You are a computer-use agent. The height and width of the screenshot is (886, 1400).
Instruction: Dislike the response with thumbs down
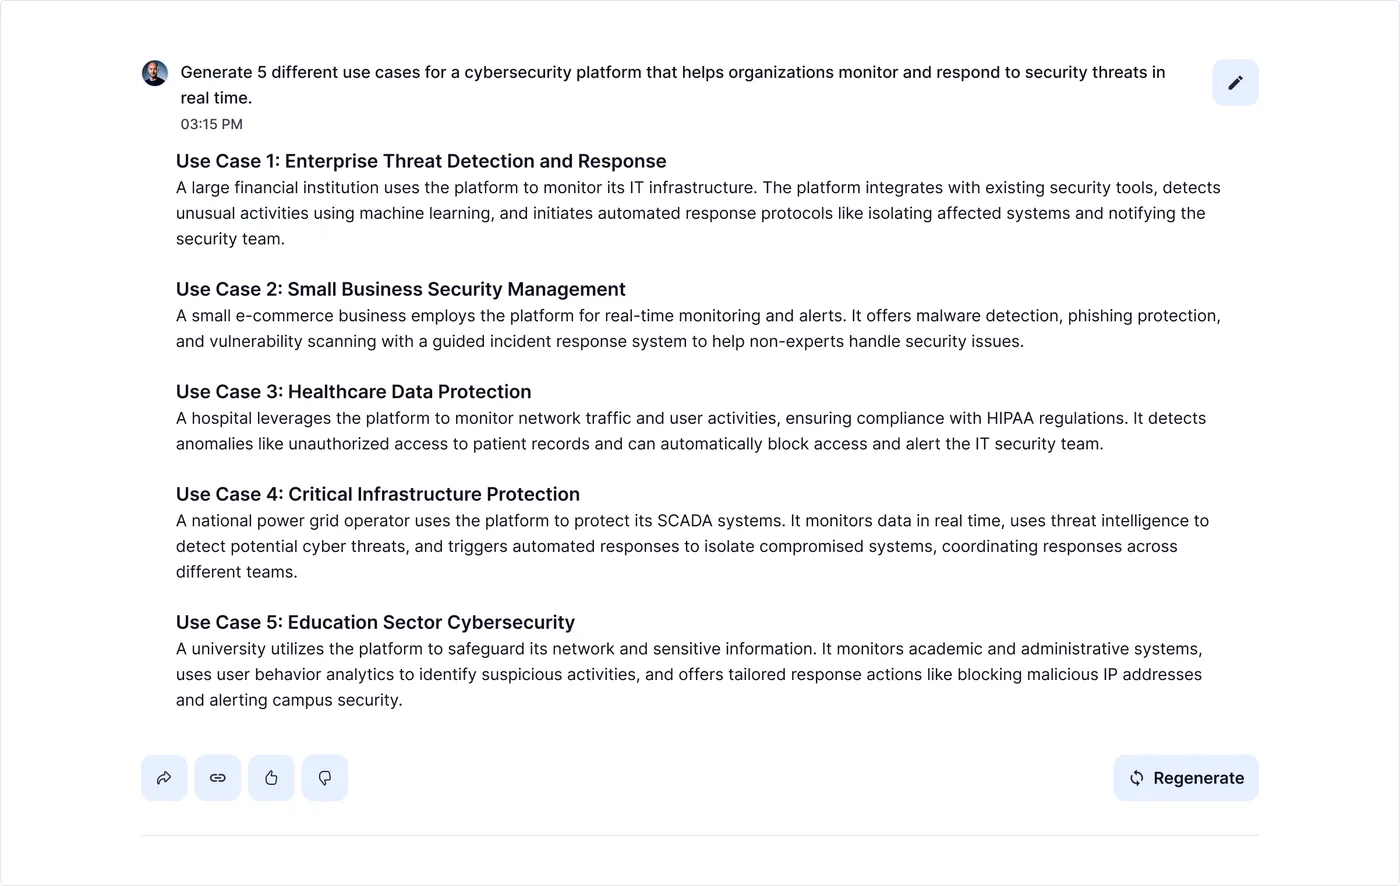pyautogui.click(x=325, y=778)
